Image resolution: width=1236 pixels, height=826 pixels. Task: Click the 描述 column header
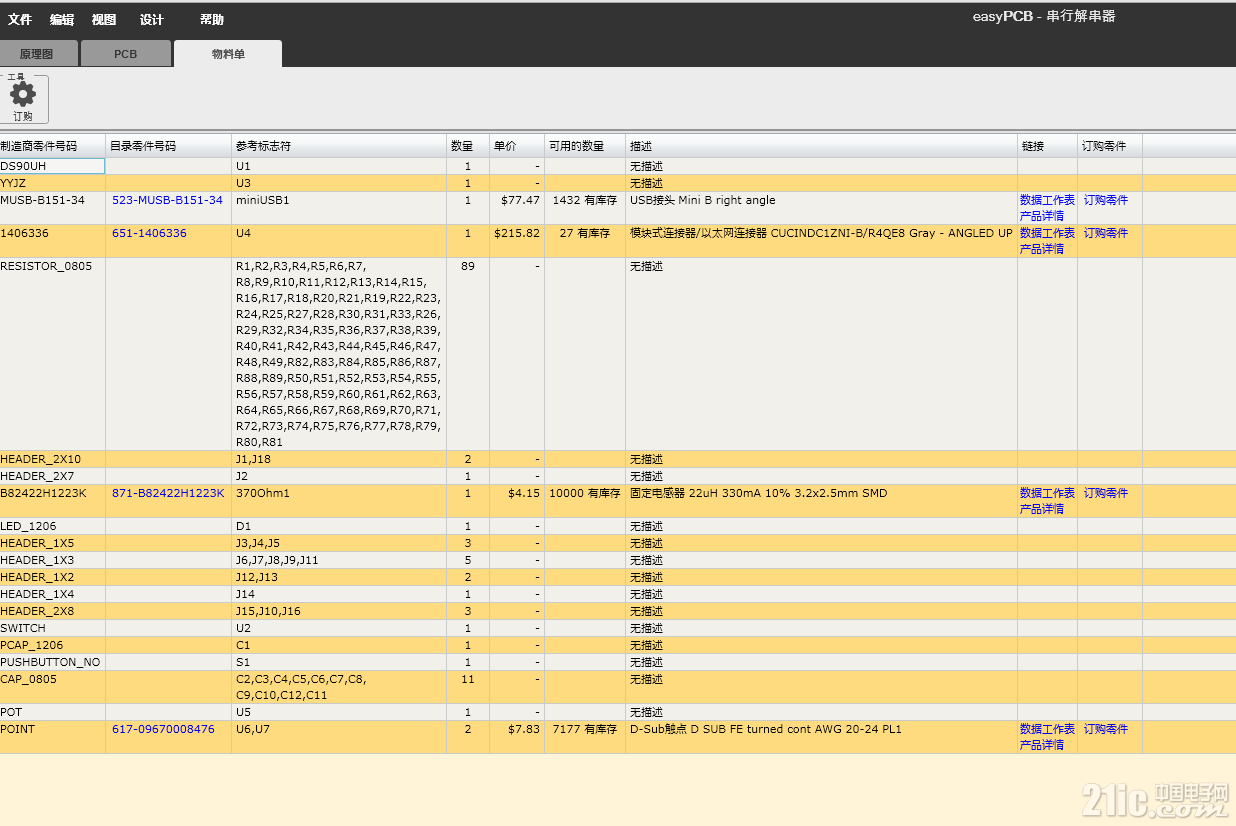[821, 146]
